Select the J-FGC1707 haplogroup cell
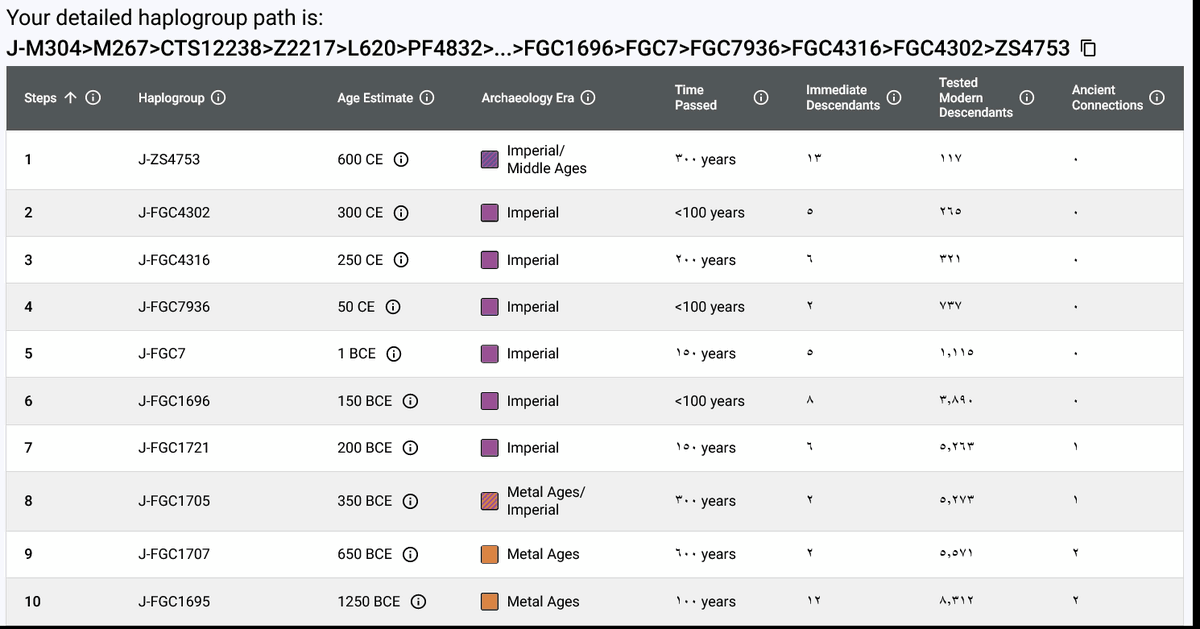Image resolution: width=1200 pixels, height=629 pixels. tap(174, 554)
